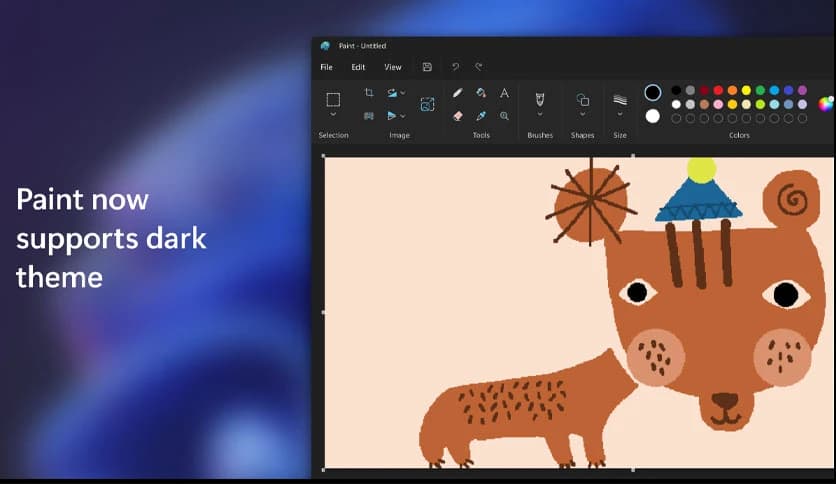Screen dimensions: 836x484
Task: Pick the indigo color swatch
Action: pos(789,90)
